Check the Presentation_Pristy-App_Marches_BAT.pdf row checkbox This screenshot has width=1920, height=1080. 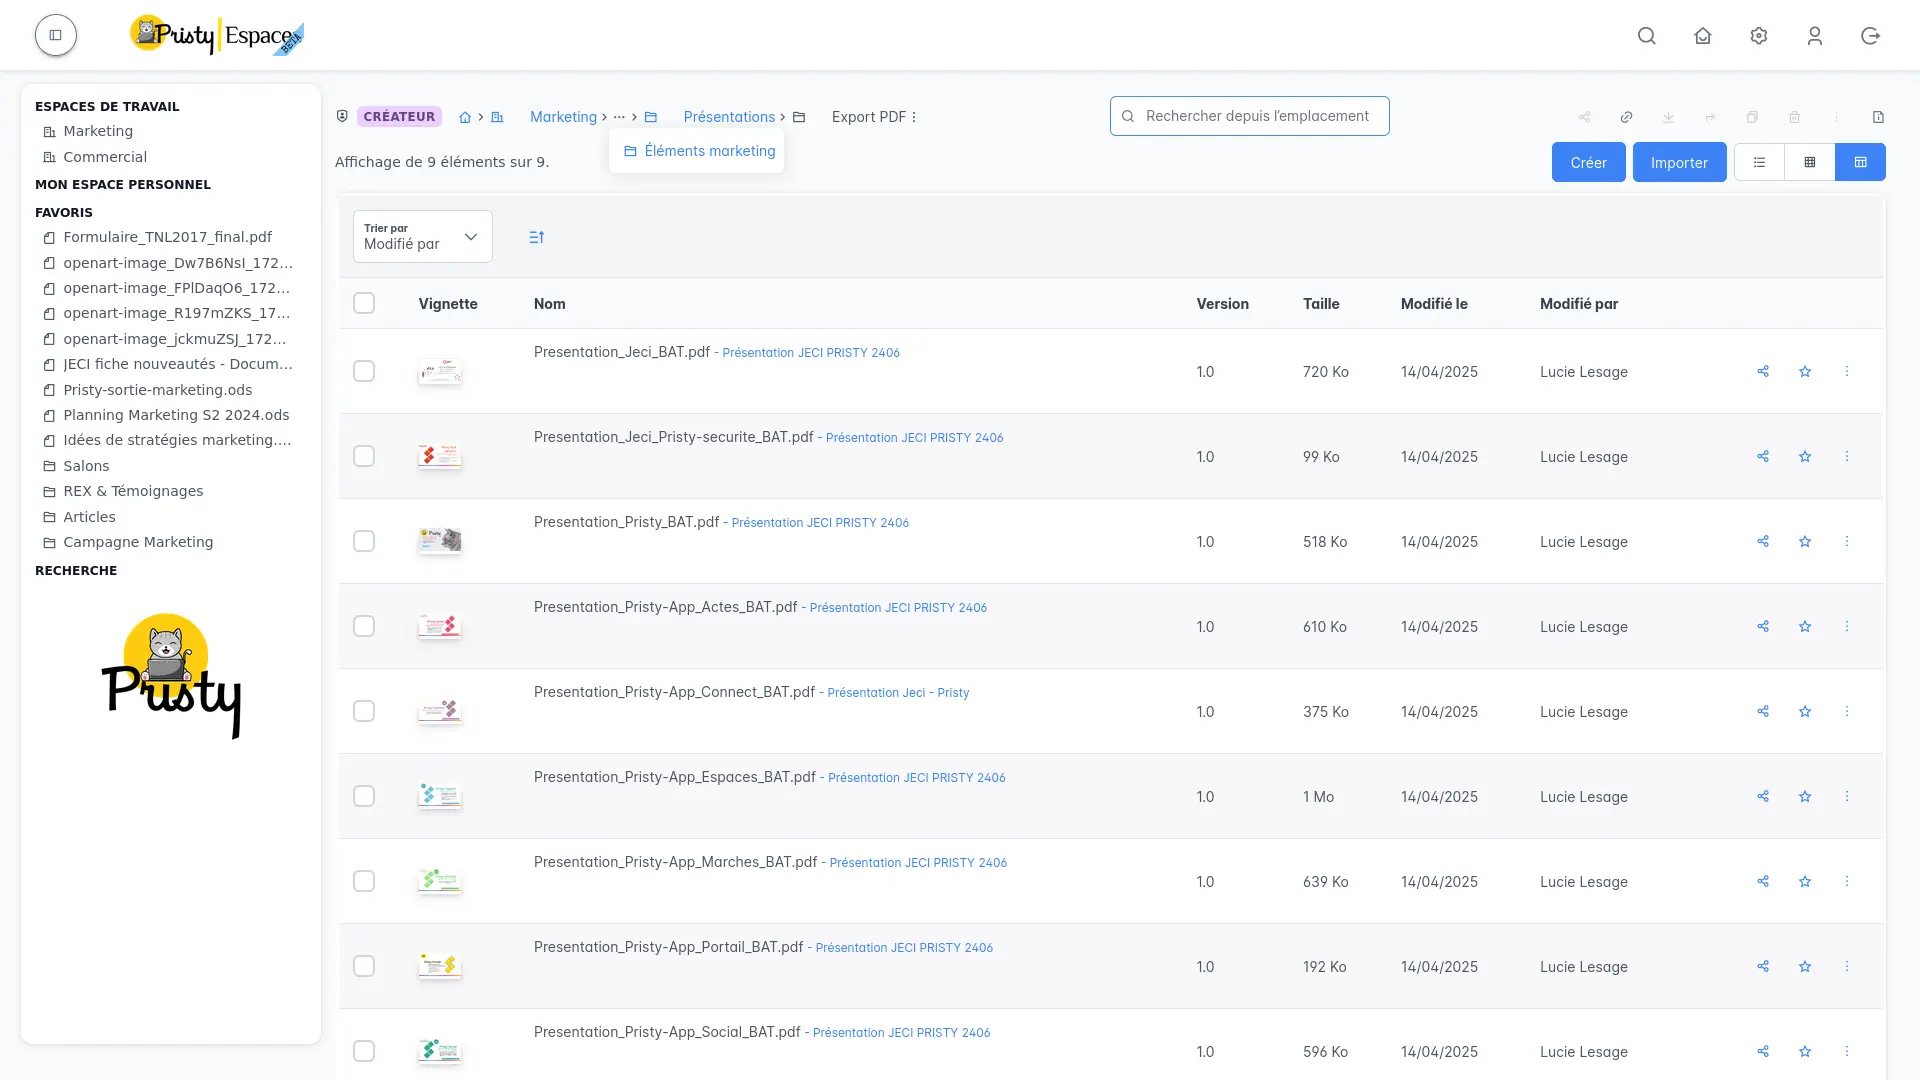pyautogui.click(x=364, y=881)
